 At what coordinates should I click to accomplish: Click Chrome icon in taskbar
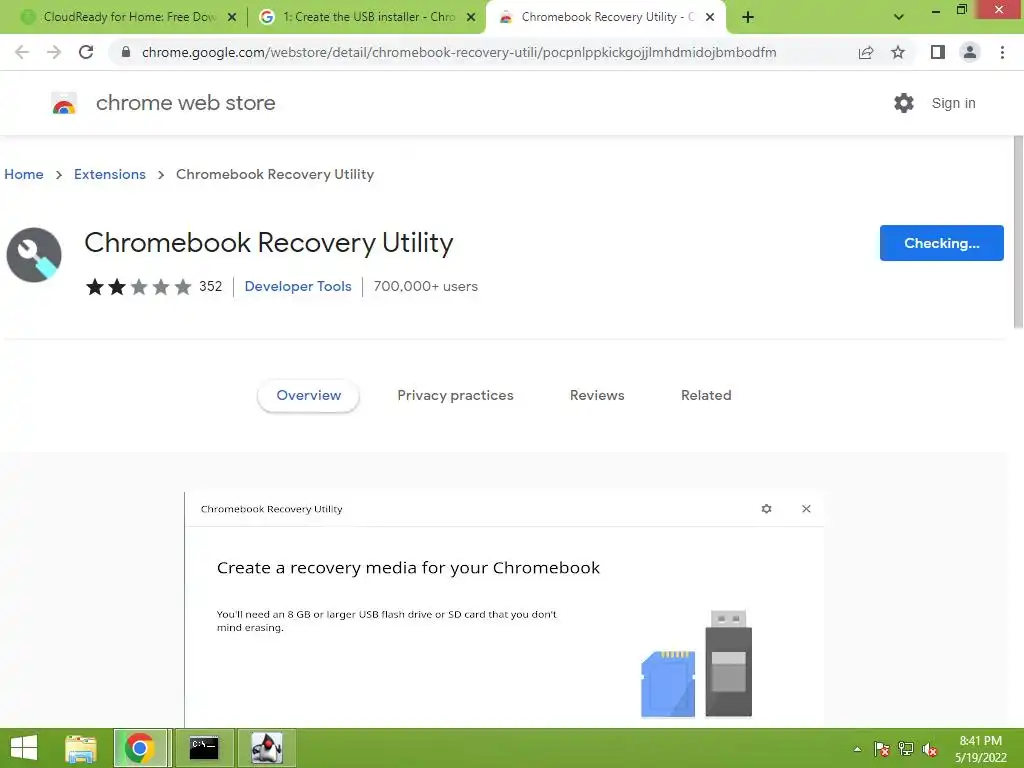(140, 748)
